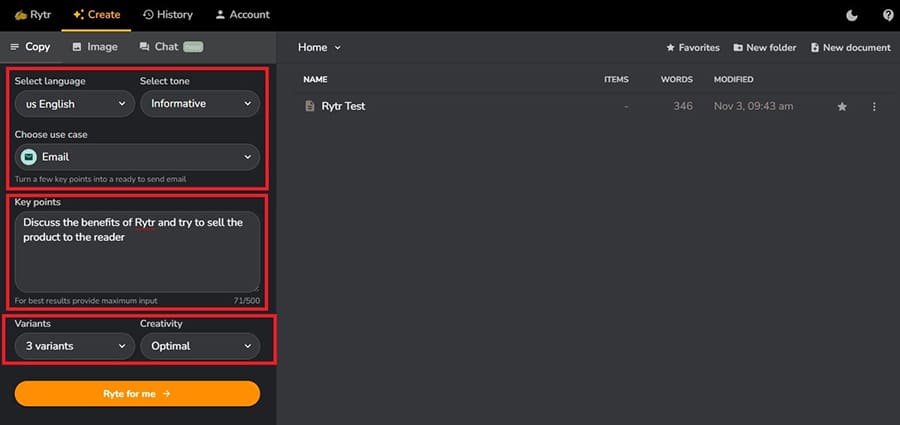
Task: Toggle dark mode with the moon icon
Action: [x=852, y=16]
